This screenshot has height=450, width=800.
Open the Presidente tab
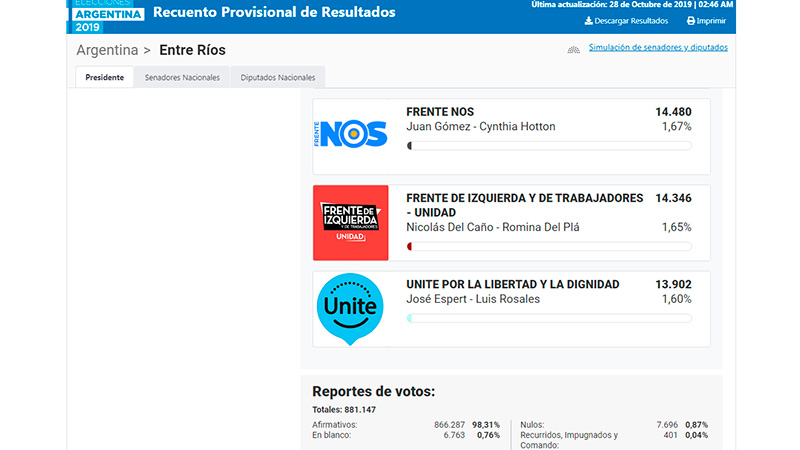coord(105,78)
